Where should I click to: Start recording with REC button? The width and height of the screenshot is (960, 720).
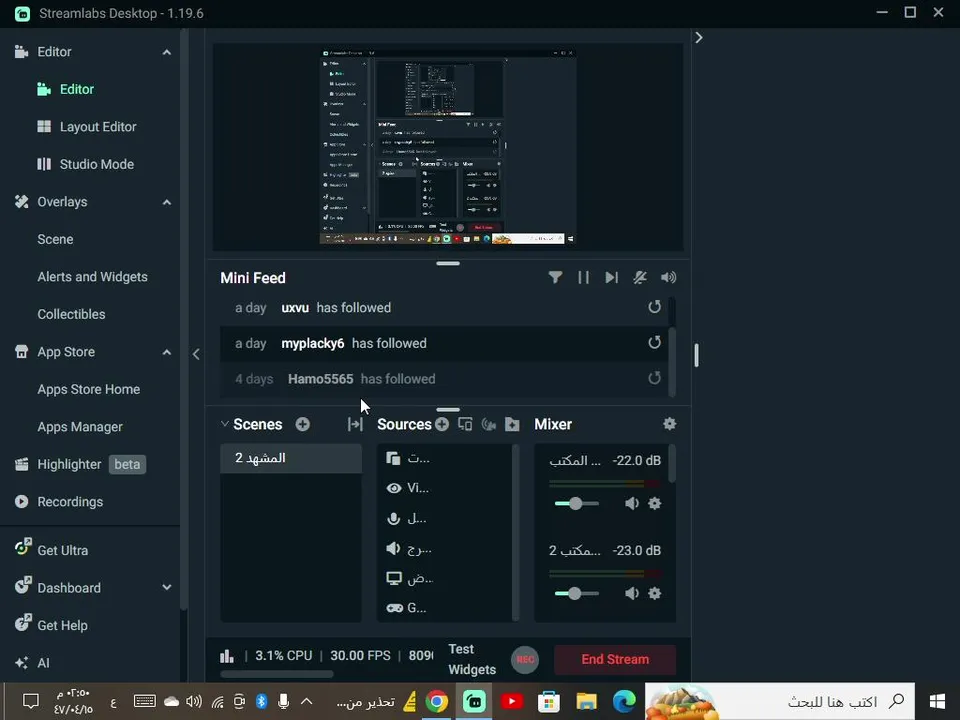tap(525, 659)
